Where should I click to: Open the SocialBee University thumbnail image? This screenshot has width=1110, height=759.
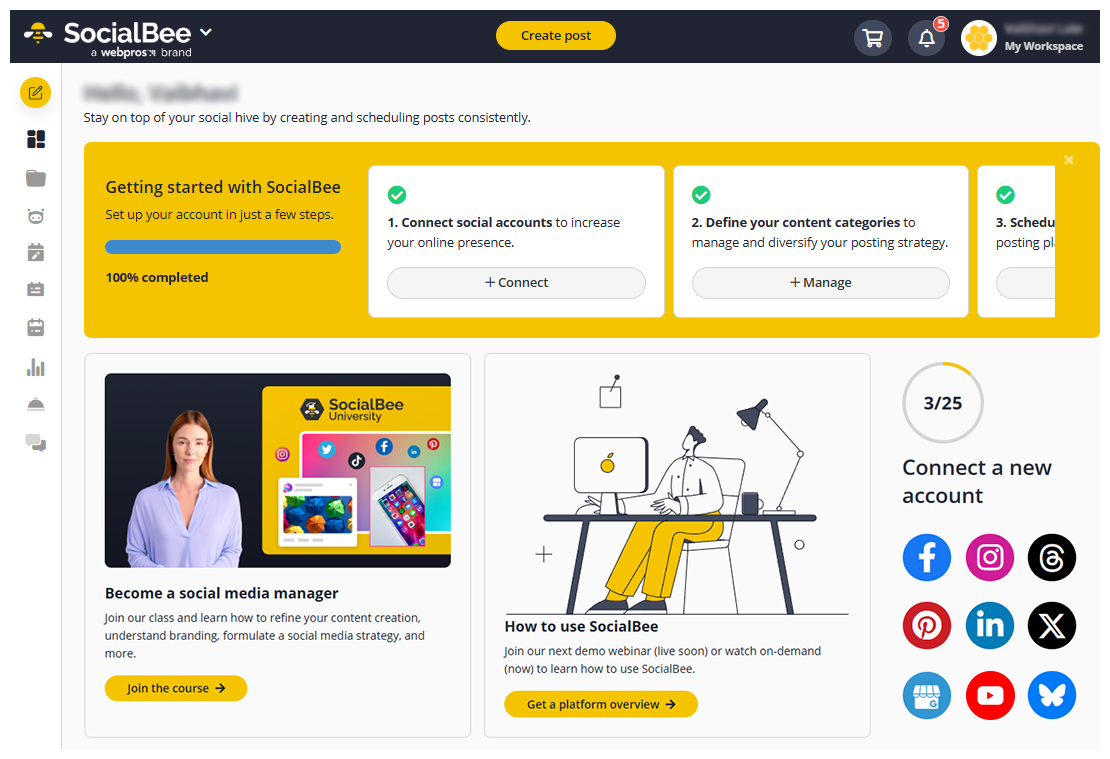[278, 470]
